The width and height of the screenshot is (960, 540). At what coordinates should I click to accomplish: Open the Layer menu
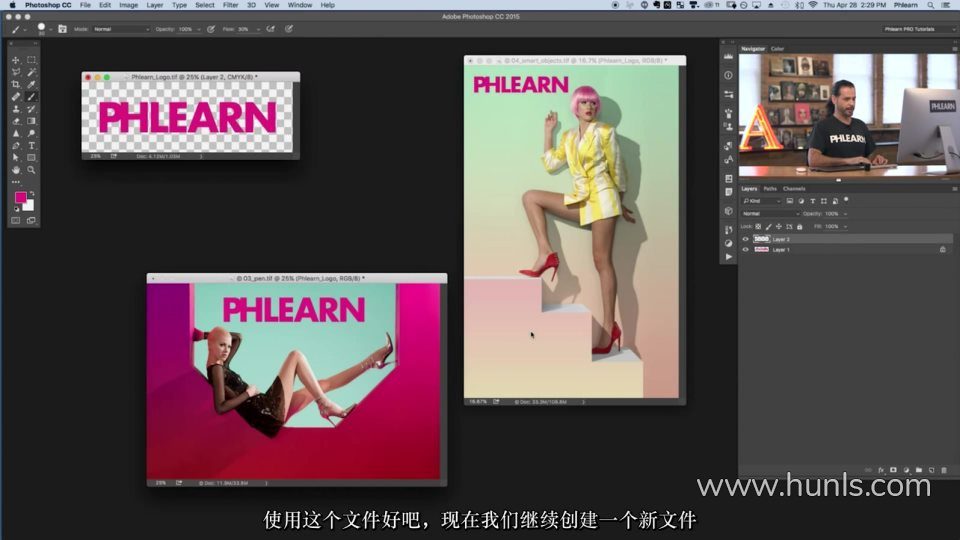(x=154, y=5)
